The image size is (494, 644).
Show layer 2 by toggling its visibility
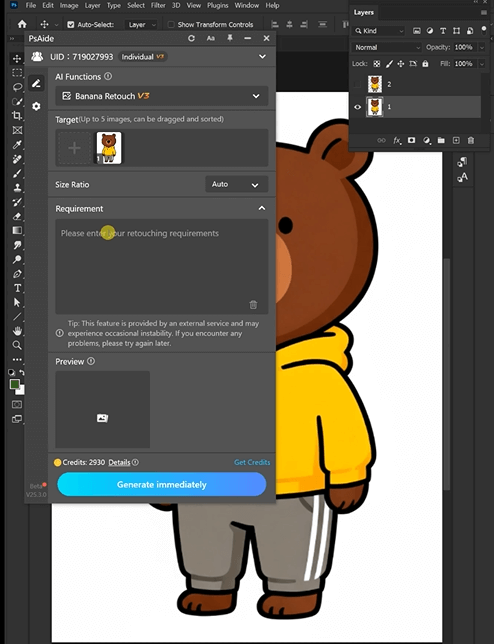coord(357,84)
